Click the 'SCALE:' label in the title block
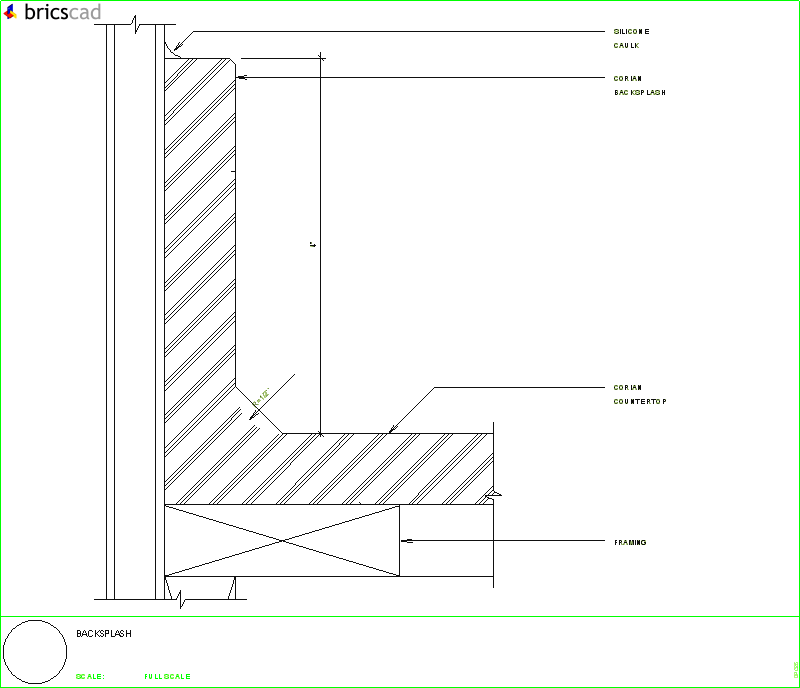Screen dimensions: 800x688 click(90, 676)
